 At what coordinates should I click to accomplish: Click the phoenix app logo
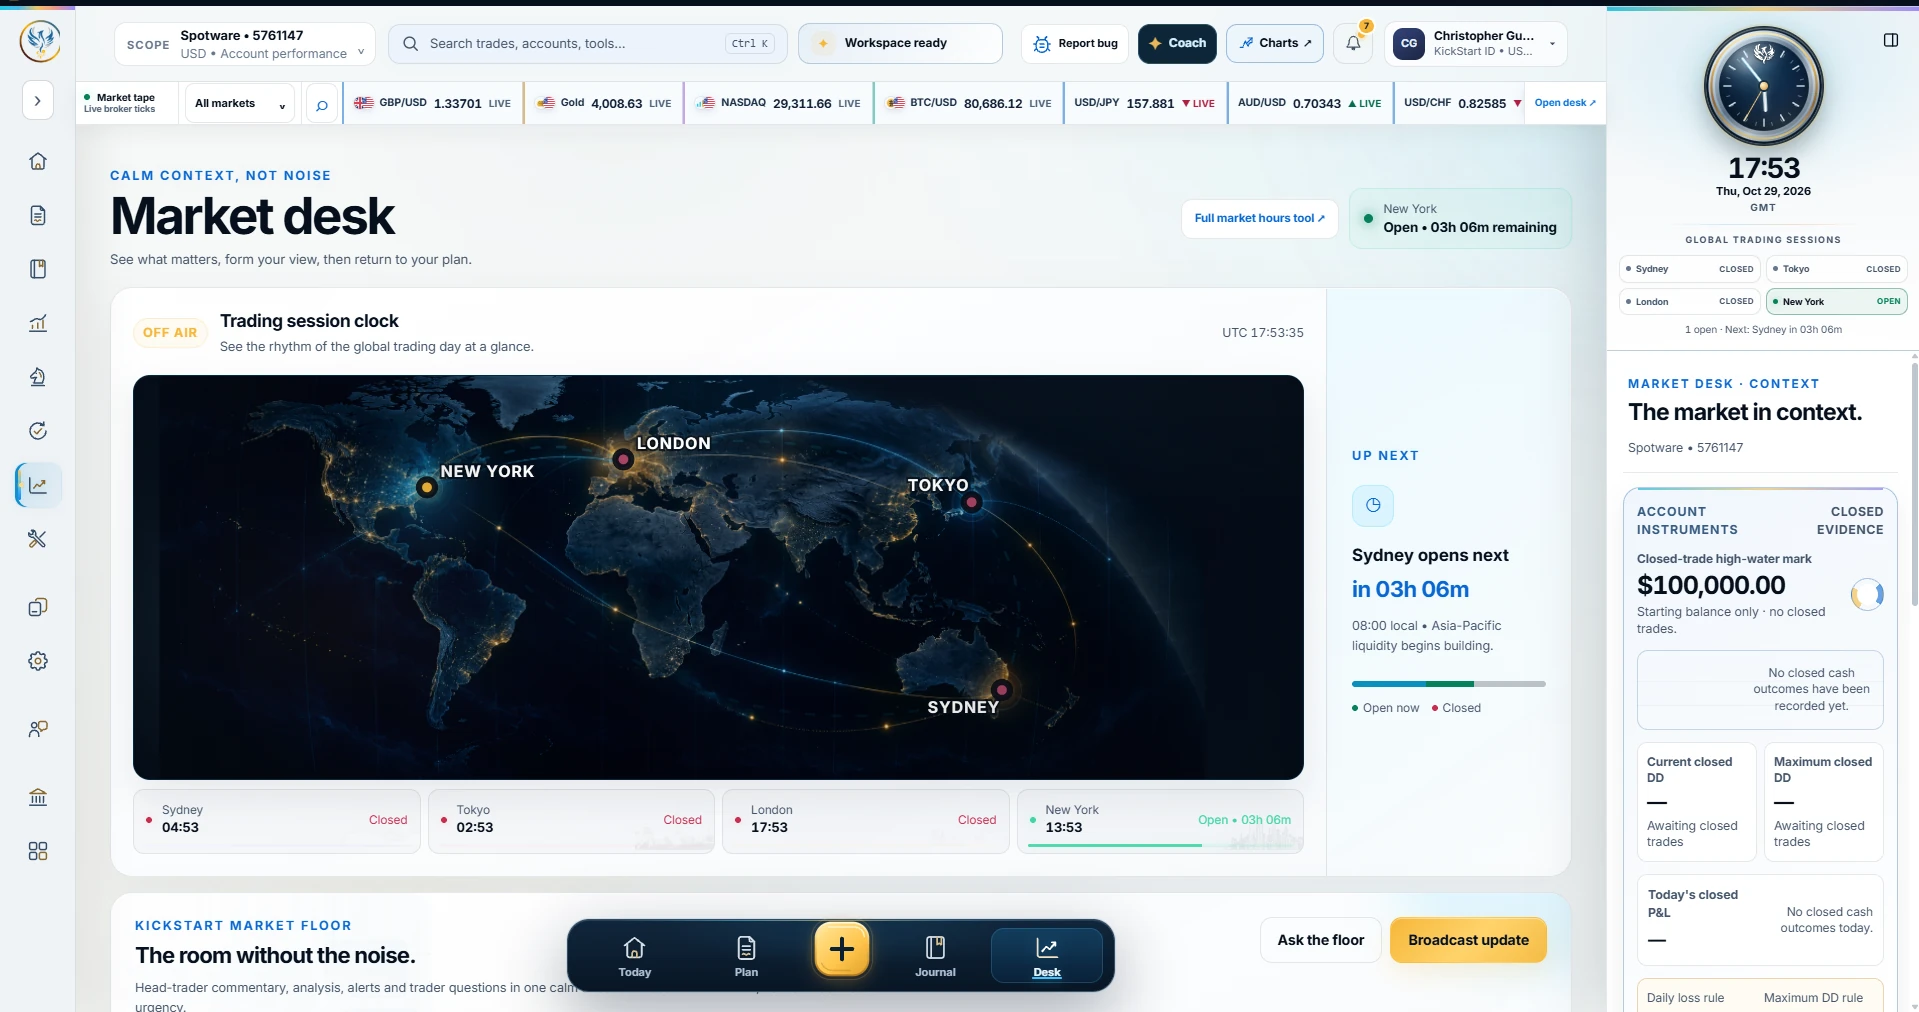pyautogui.click(x=40, y=41)
